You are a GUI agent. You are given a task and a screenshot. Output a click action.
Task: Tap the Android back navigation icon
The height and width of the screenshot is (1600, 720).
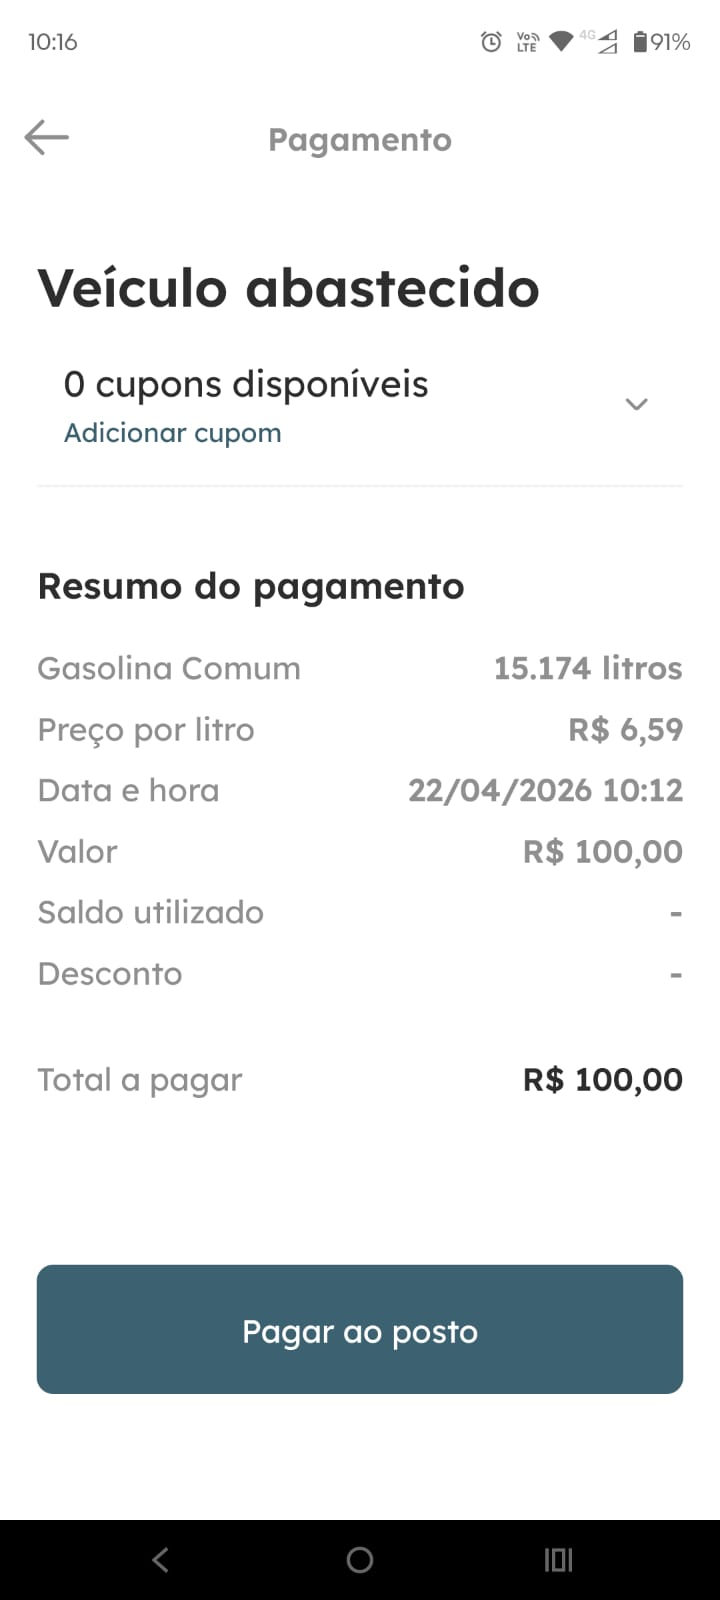(x=161, y=1559)
